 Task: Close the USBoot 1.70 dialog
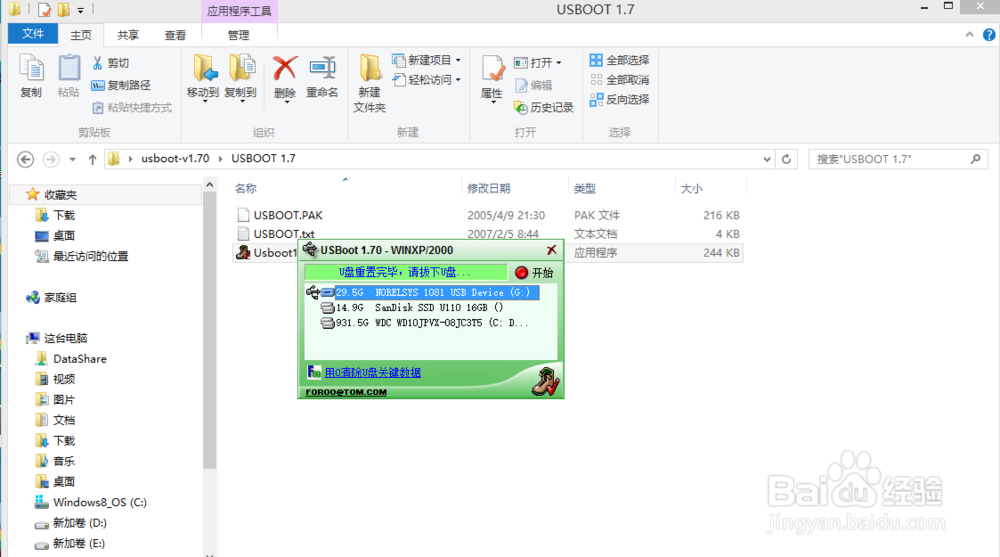(552, 249)
